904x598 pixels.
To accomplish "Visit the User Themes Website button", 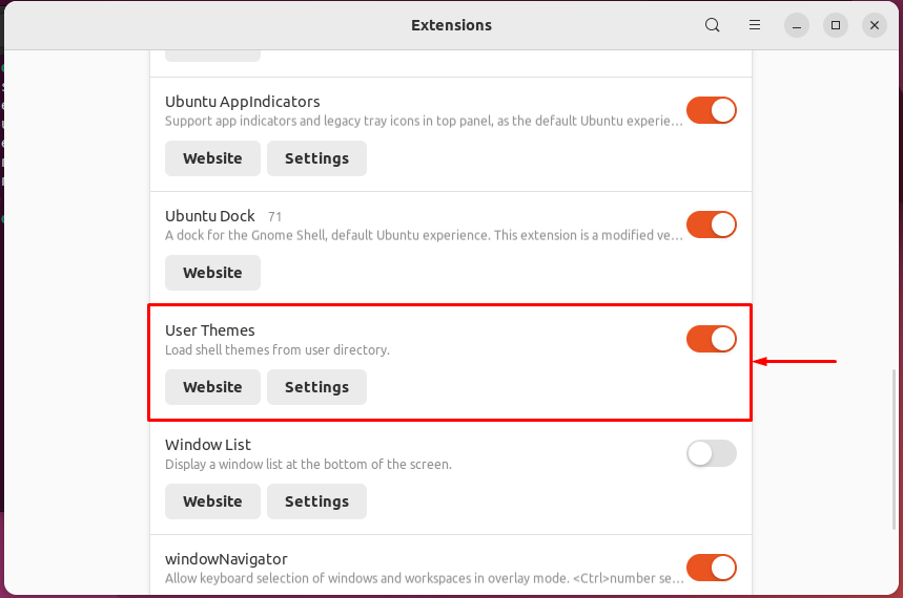I will pyautogui.click(x=212, y=387).
